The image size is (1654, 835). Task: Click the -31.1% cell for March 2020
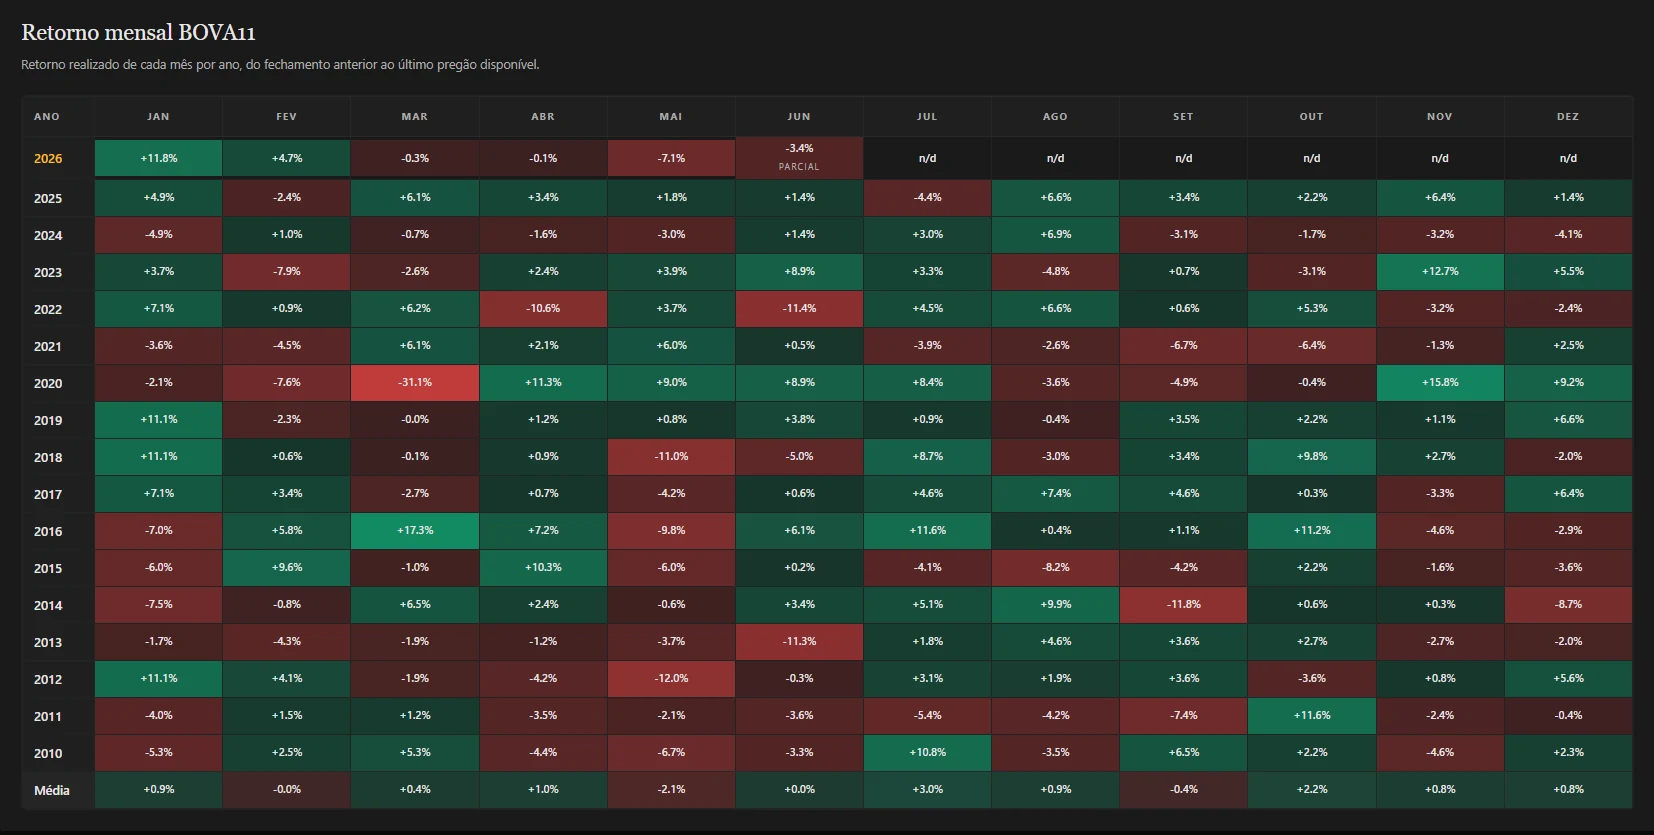point(415,382)
